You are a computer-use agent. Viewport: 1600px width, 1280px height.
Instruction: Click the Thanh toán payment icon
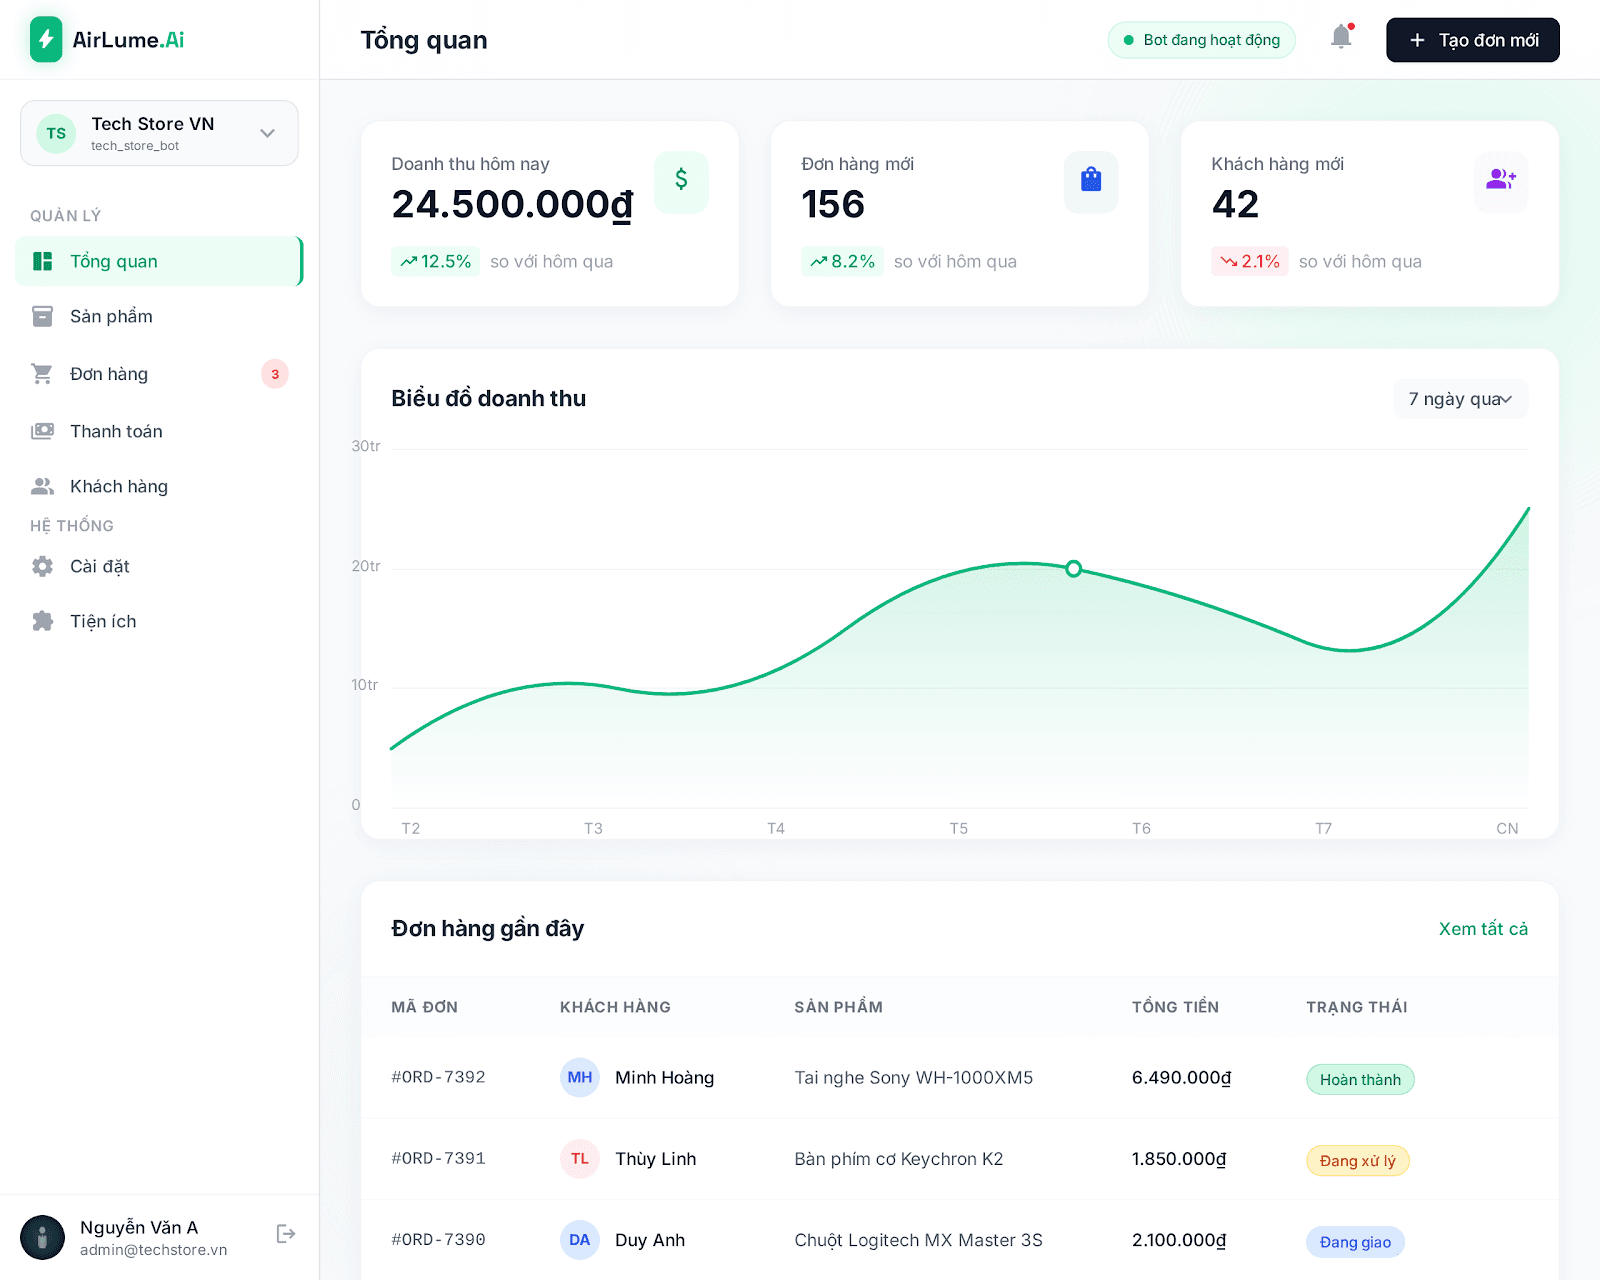point(42,431)
